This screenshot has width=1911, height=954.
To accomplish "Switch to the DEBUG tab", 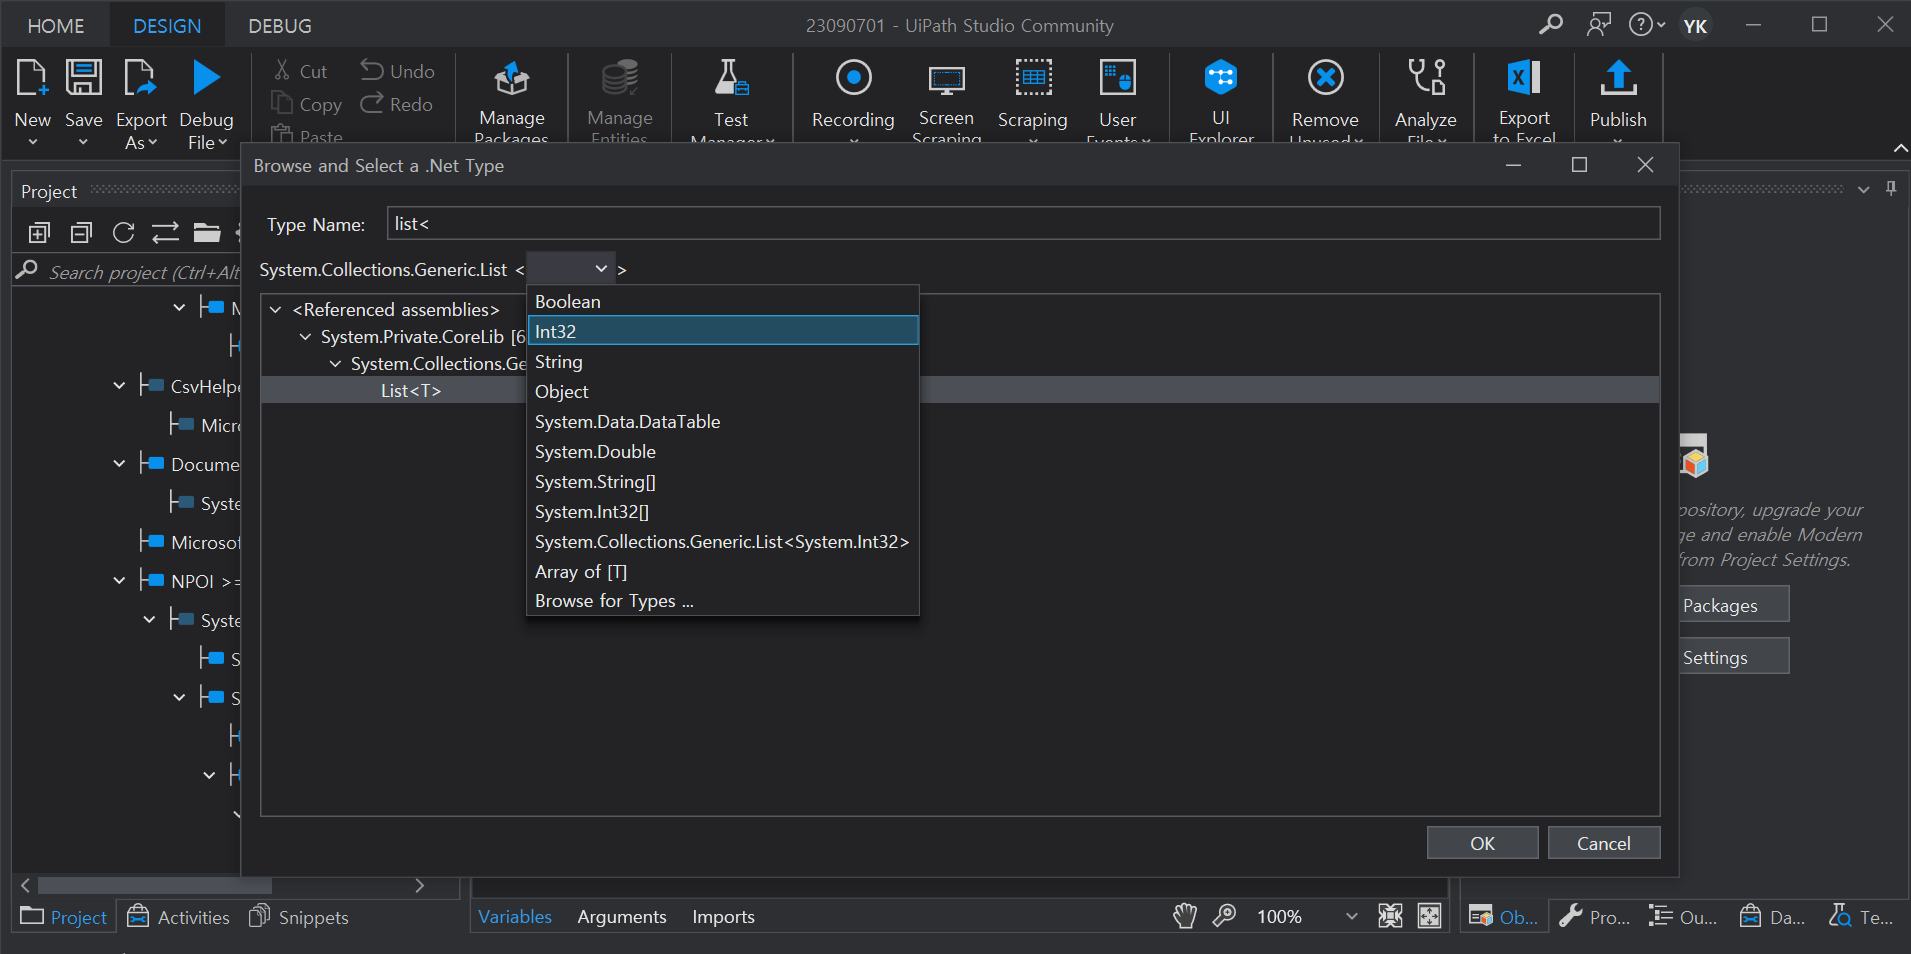I will tap(280, 26).
